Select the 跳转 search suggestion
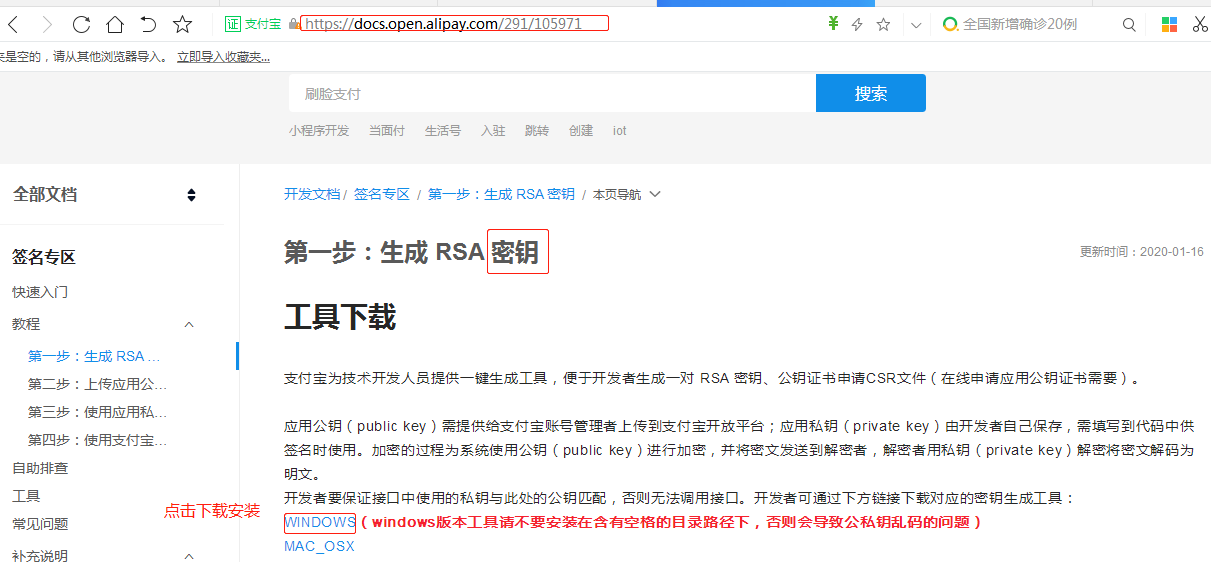The width and height of the screenshot is (1211, 562). coord(537,131)
